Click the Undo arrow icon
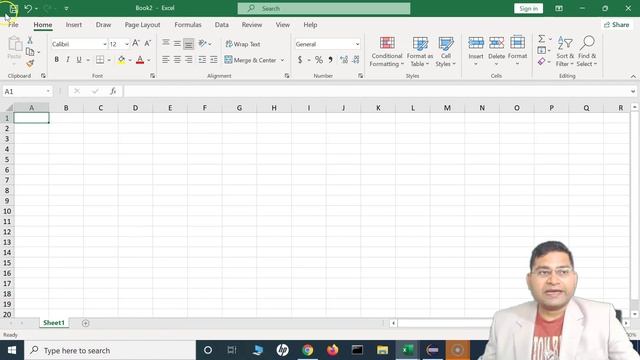The height and width of the screenshot is (360, 640). pos(28,8)
